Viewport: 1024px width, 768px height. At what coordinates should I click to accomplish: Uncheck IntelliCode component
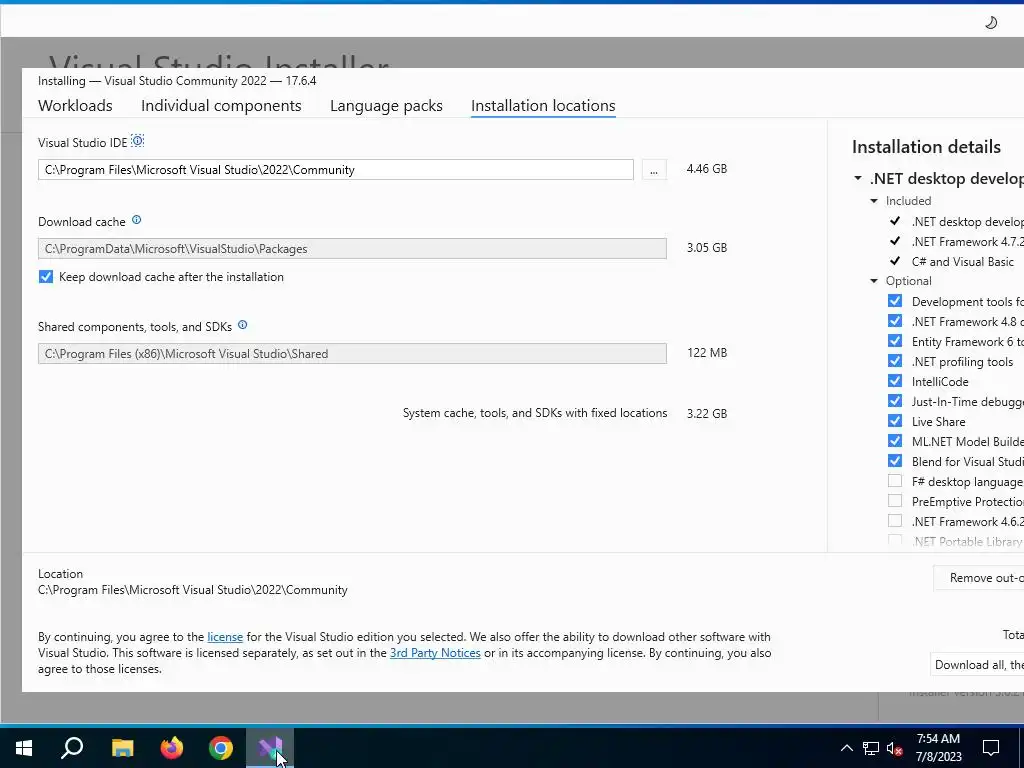895,381
